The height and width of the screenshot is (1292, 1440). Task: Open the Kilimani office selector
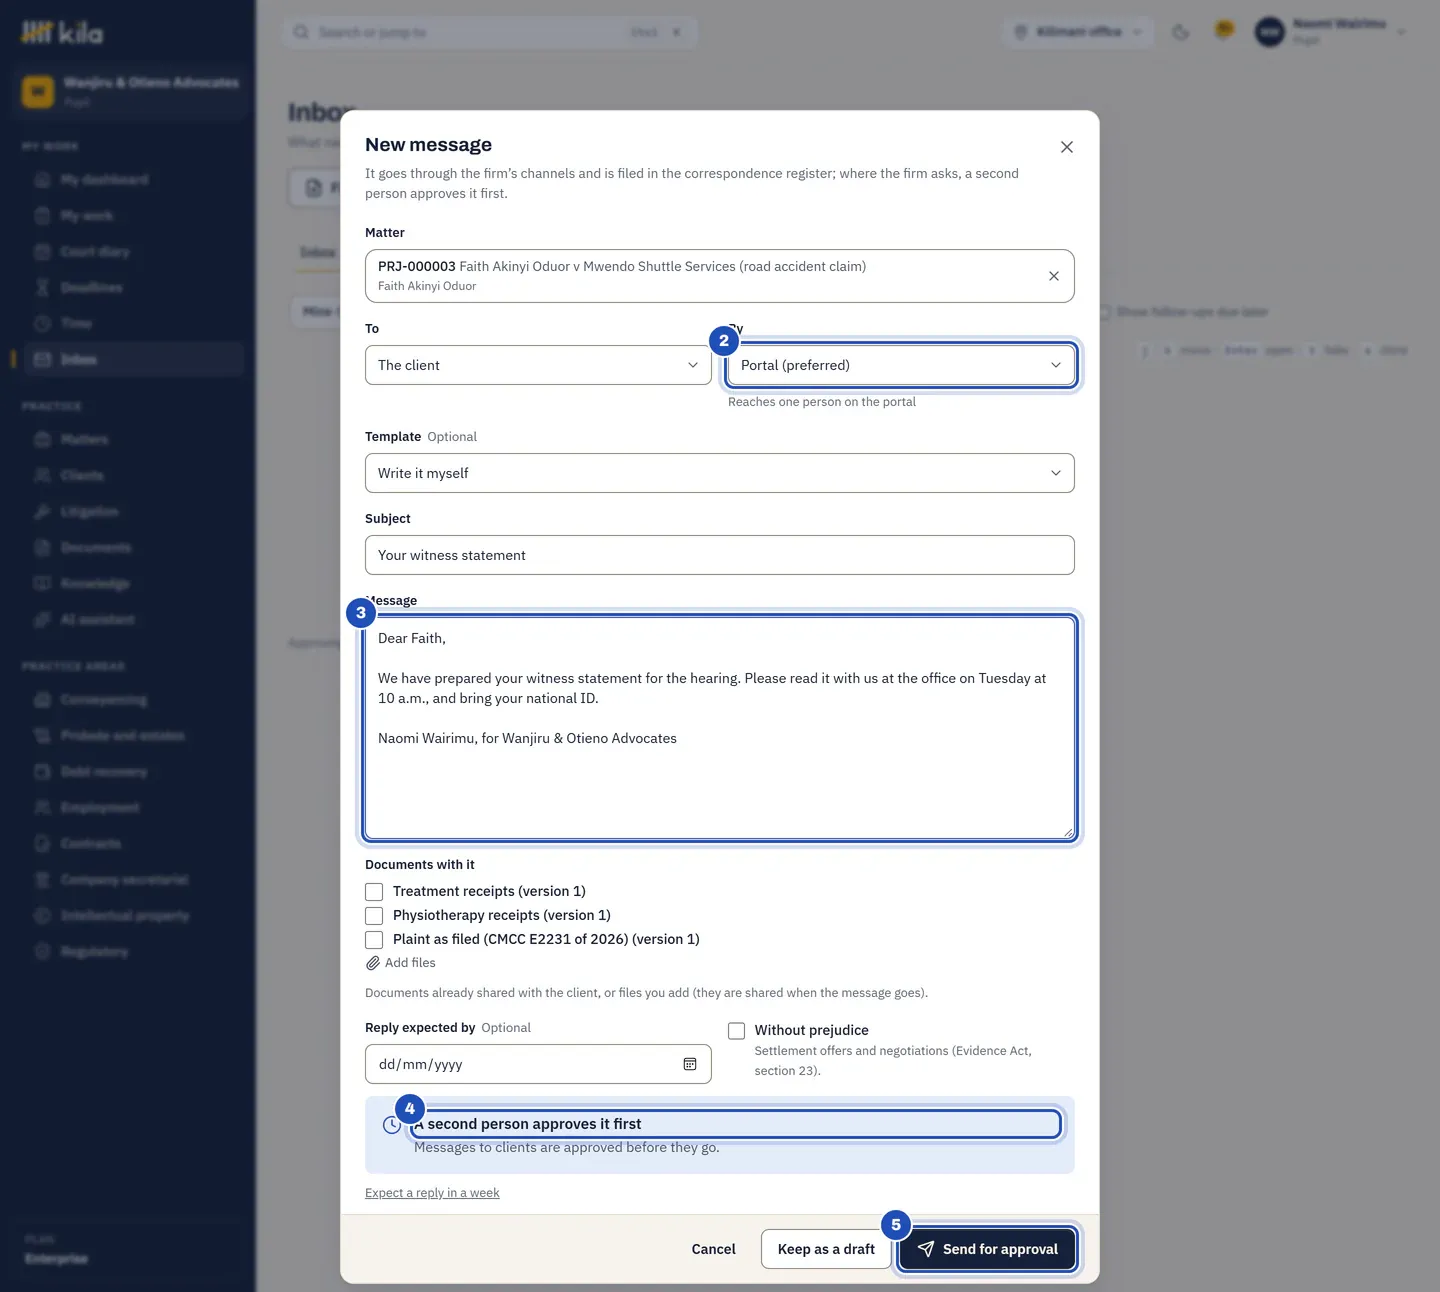pos(1078,32)
